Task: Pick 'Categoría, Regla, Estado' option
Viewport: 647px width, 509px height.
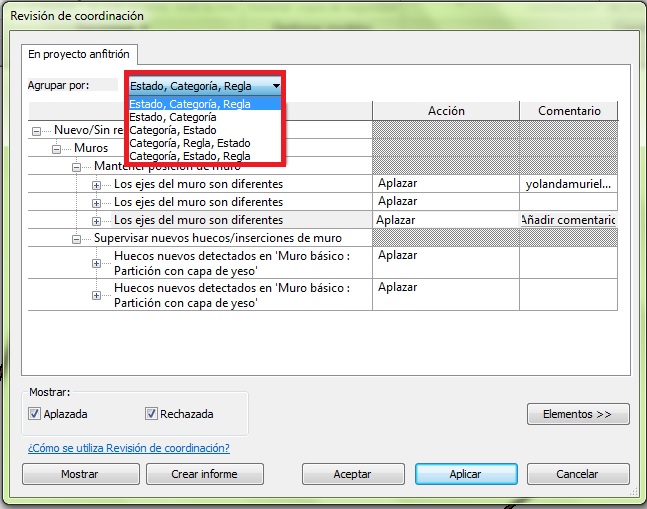Action: click(x=189, y=143)
